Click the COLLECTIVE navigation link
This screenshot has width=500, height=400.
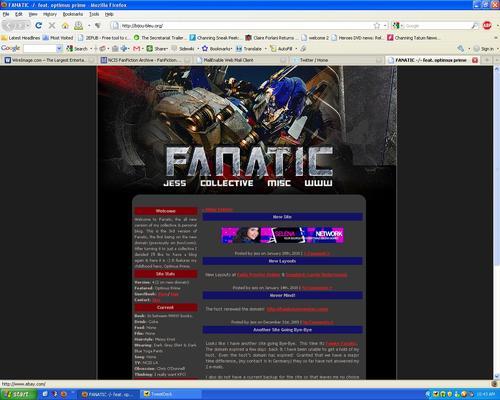coord(227,183)
